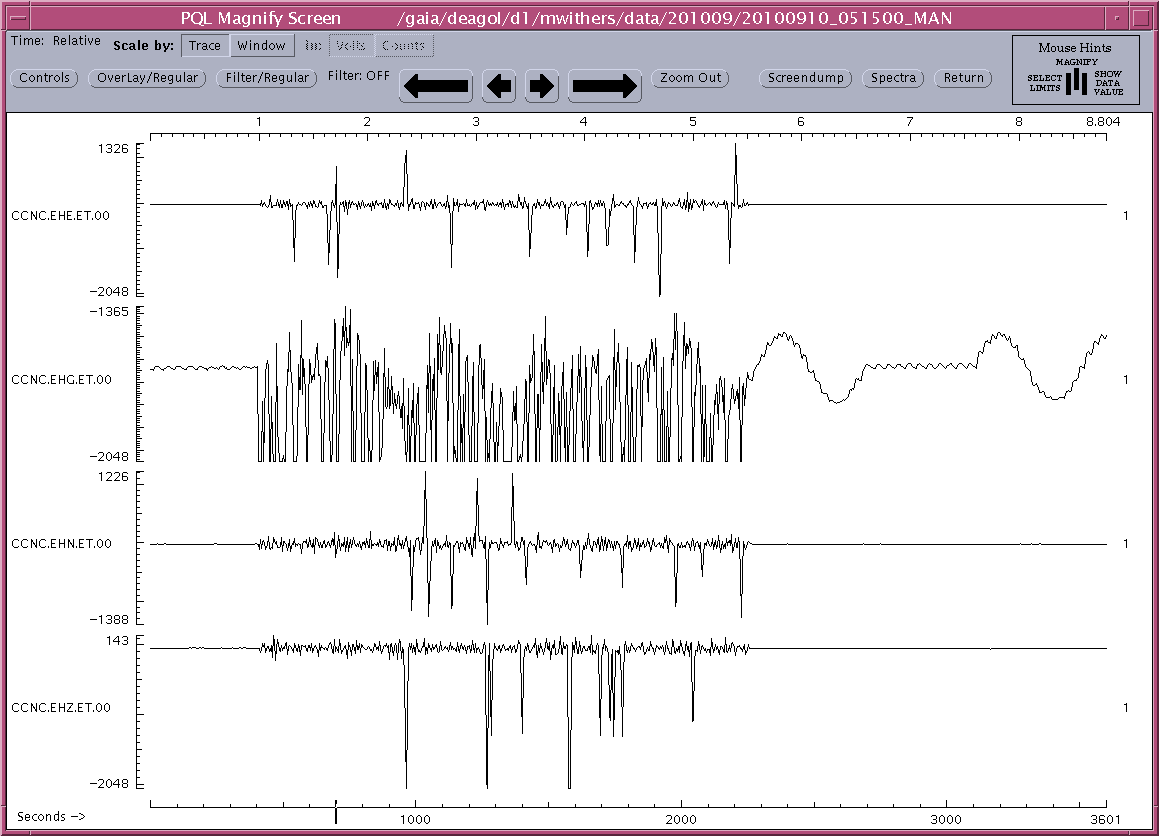Select the CCNC.EHN.ET.00 channel label
The width and height of the screenshot is (1159, 836).
[x=61, y=544]
